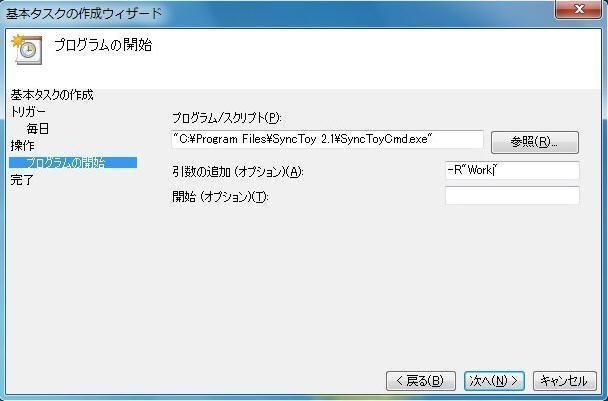608x401 pixels.
Task: Go to the トリガー step
Action: (28, 112)
